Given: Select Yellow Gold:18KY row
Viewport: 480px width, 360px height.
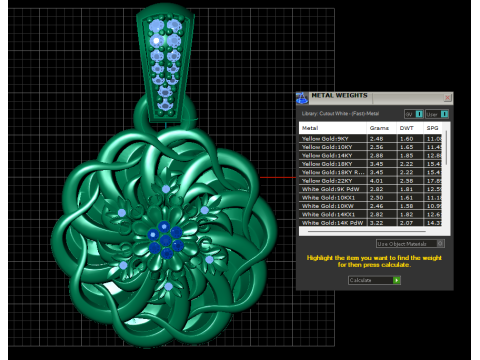Looking at the screenshot, I should pos(370,164).
